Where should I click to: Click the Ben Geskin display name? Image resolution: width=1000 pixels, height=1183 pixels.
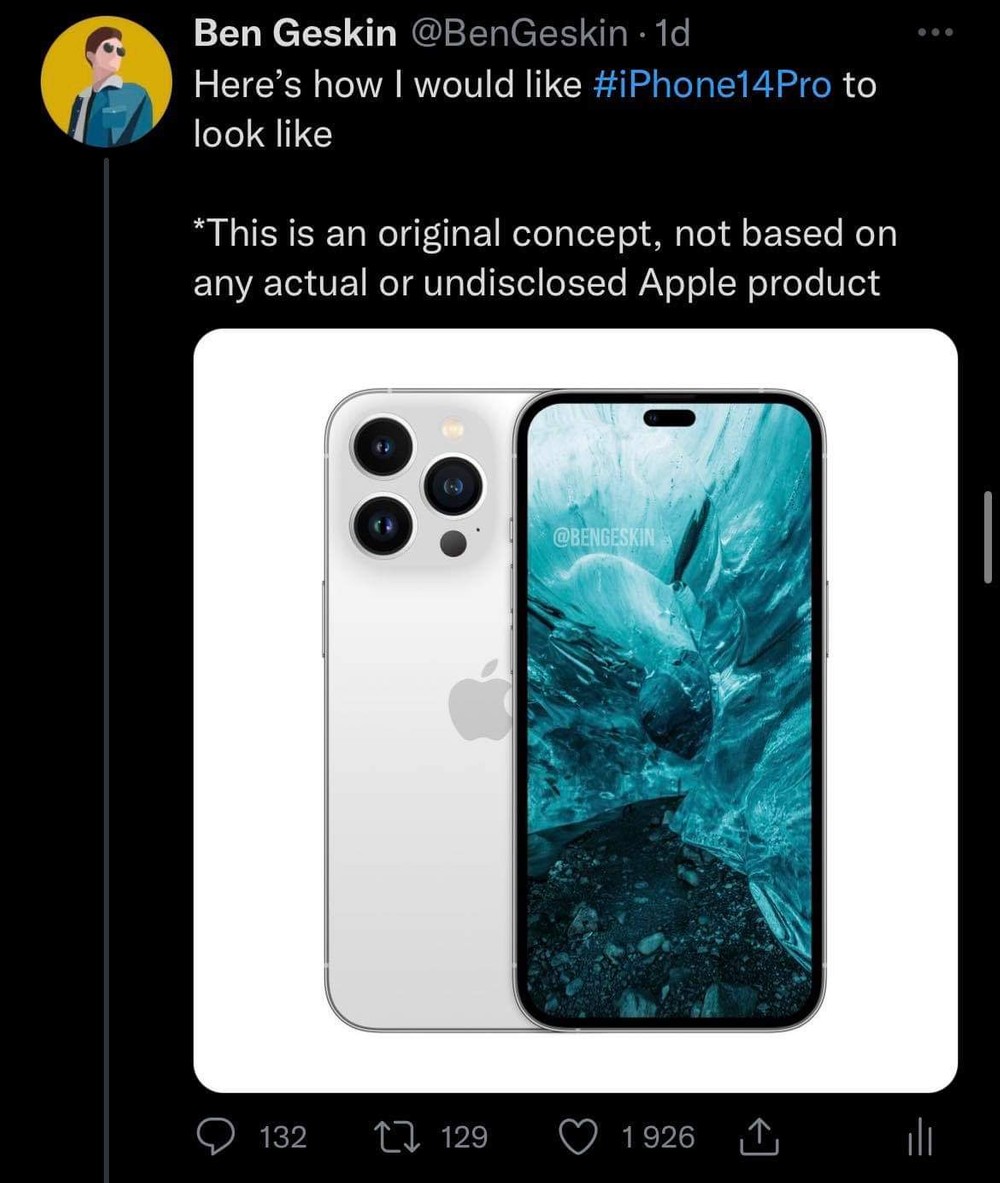pos(295,33)
